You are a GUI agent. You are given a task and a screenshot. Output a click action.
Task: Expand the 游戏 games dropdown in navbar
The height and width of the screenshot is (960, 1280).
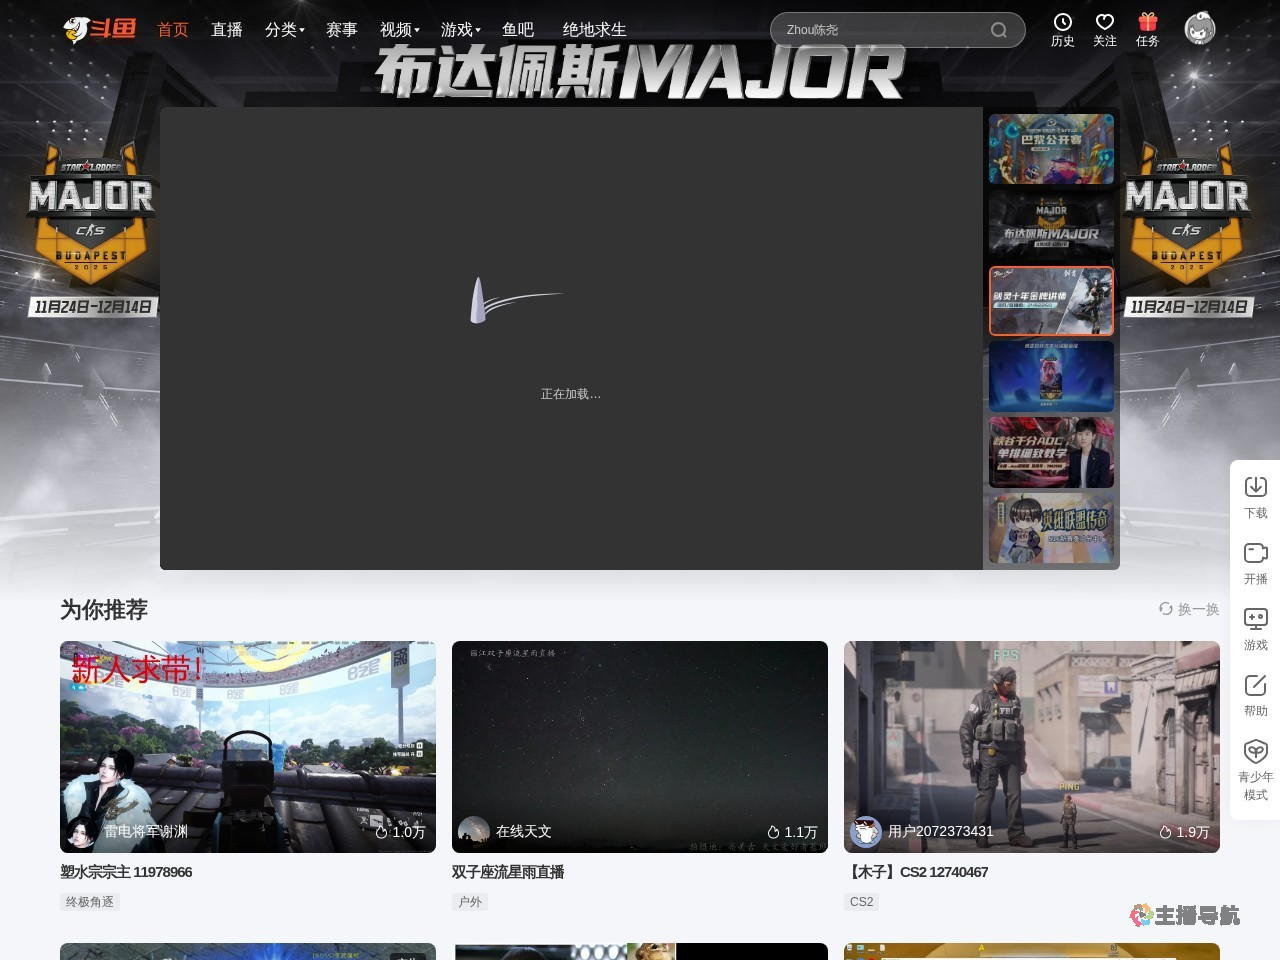point(460,30)
